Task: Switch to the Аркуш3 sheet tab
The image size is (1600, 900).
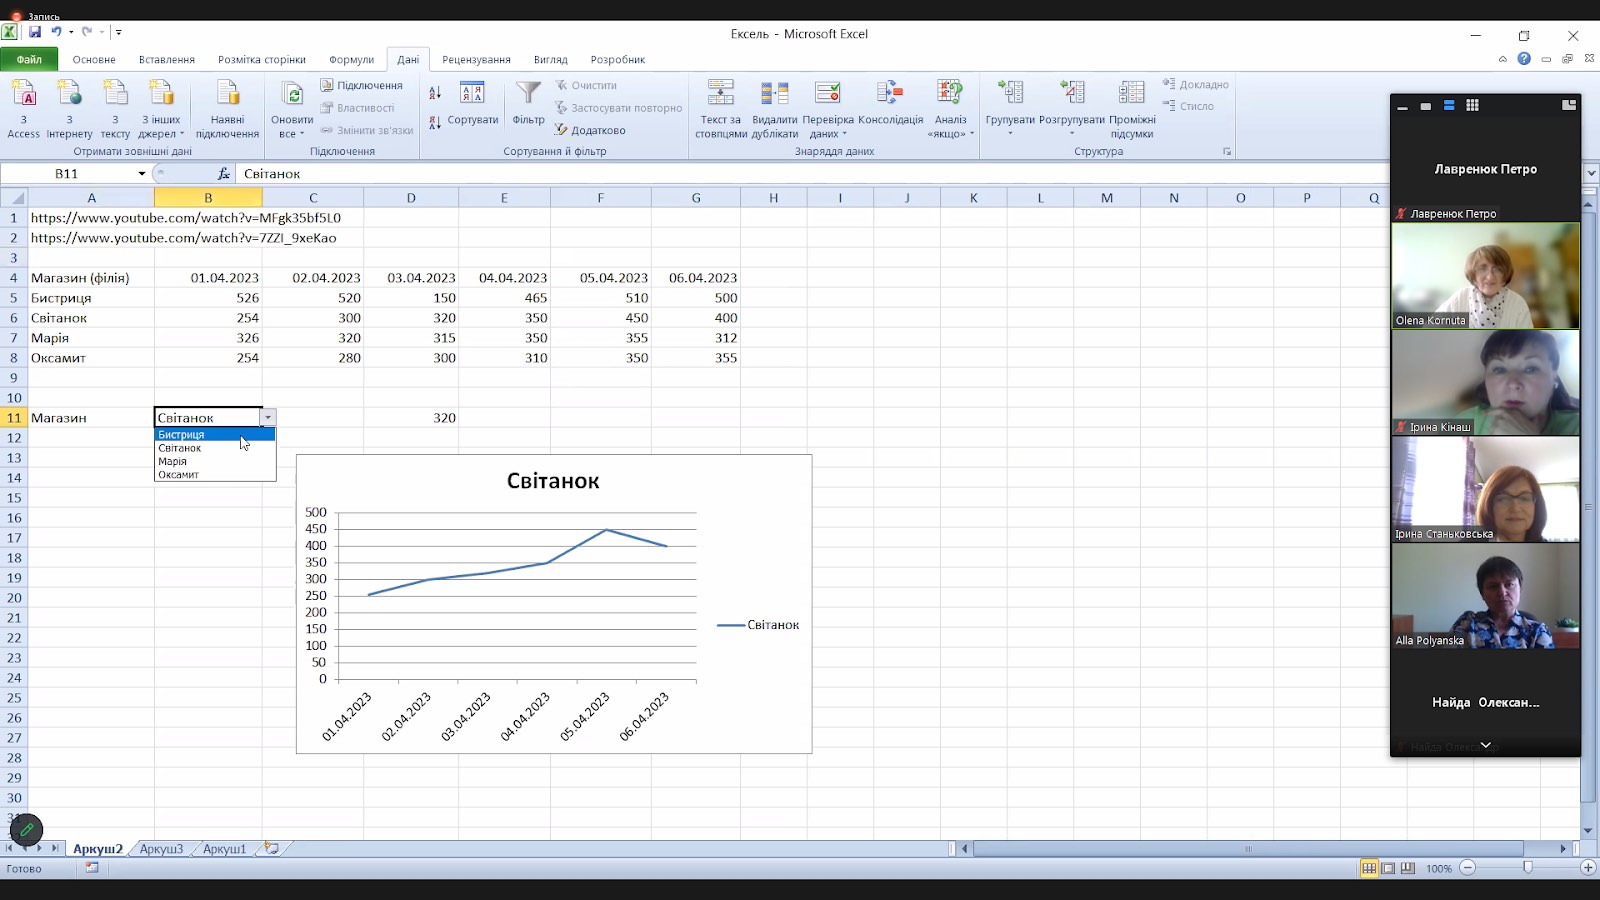Action: (x=161, y=849)
